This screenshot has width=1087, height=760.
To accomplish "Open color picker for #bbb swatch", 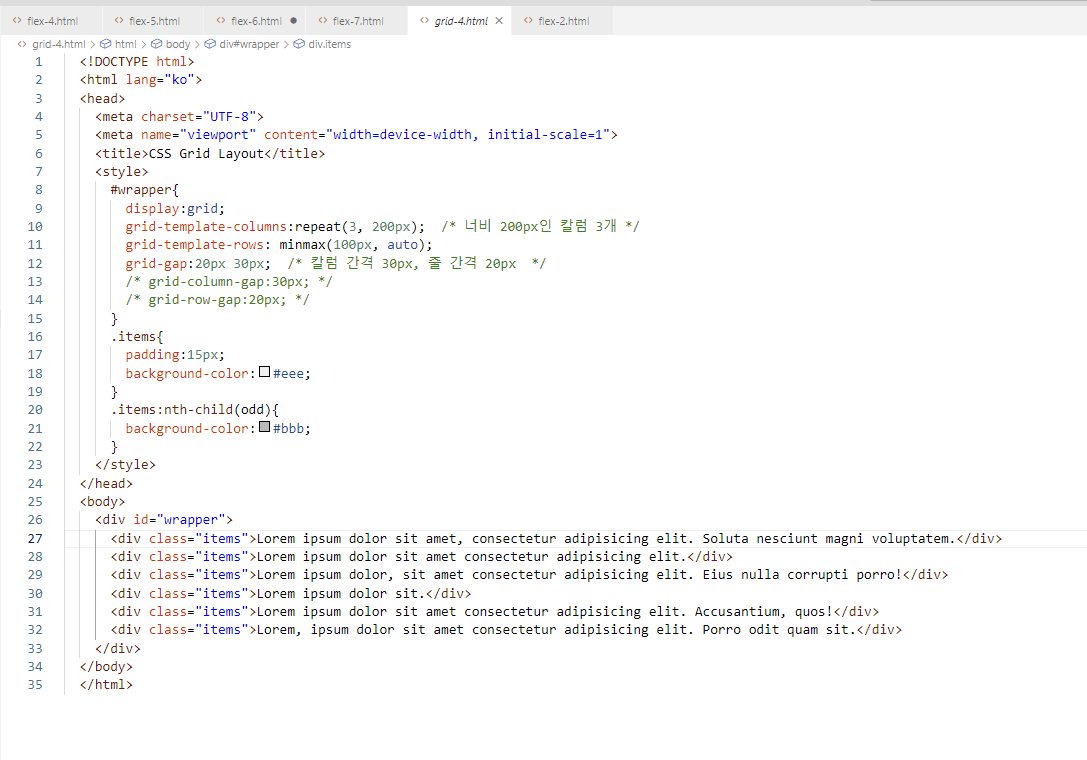I will (265, 428).
